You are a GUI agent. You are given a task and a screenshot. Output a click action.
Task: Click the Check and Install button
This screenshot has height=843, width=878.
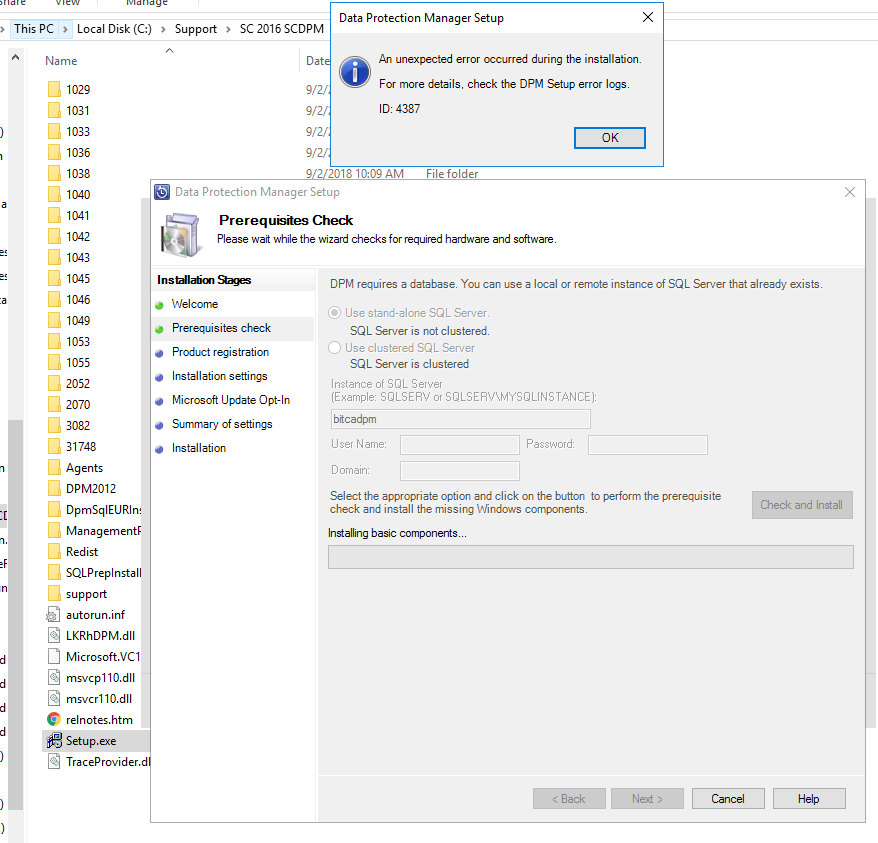coord(802,505)
